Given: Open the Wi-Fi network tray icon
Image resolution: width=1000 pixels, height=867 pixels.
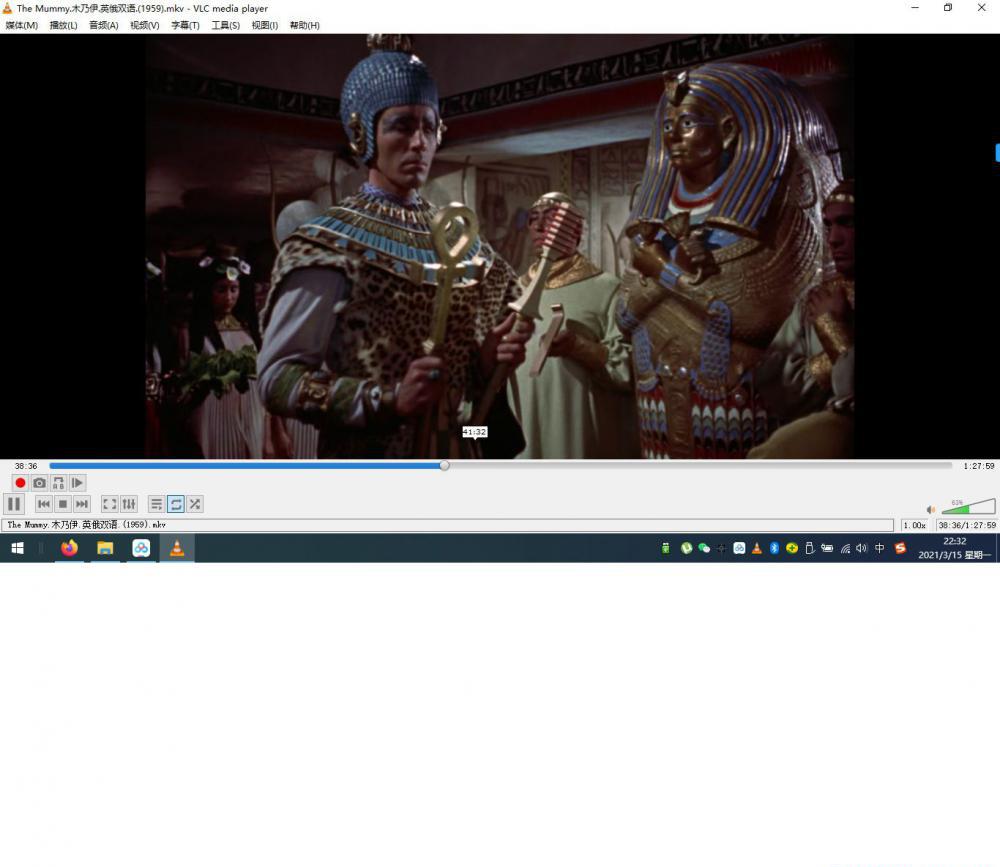Looking at the screenshot, I should 845,548.
